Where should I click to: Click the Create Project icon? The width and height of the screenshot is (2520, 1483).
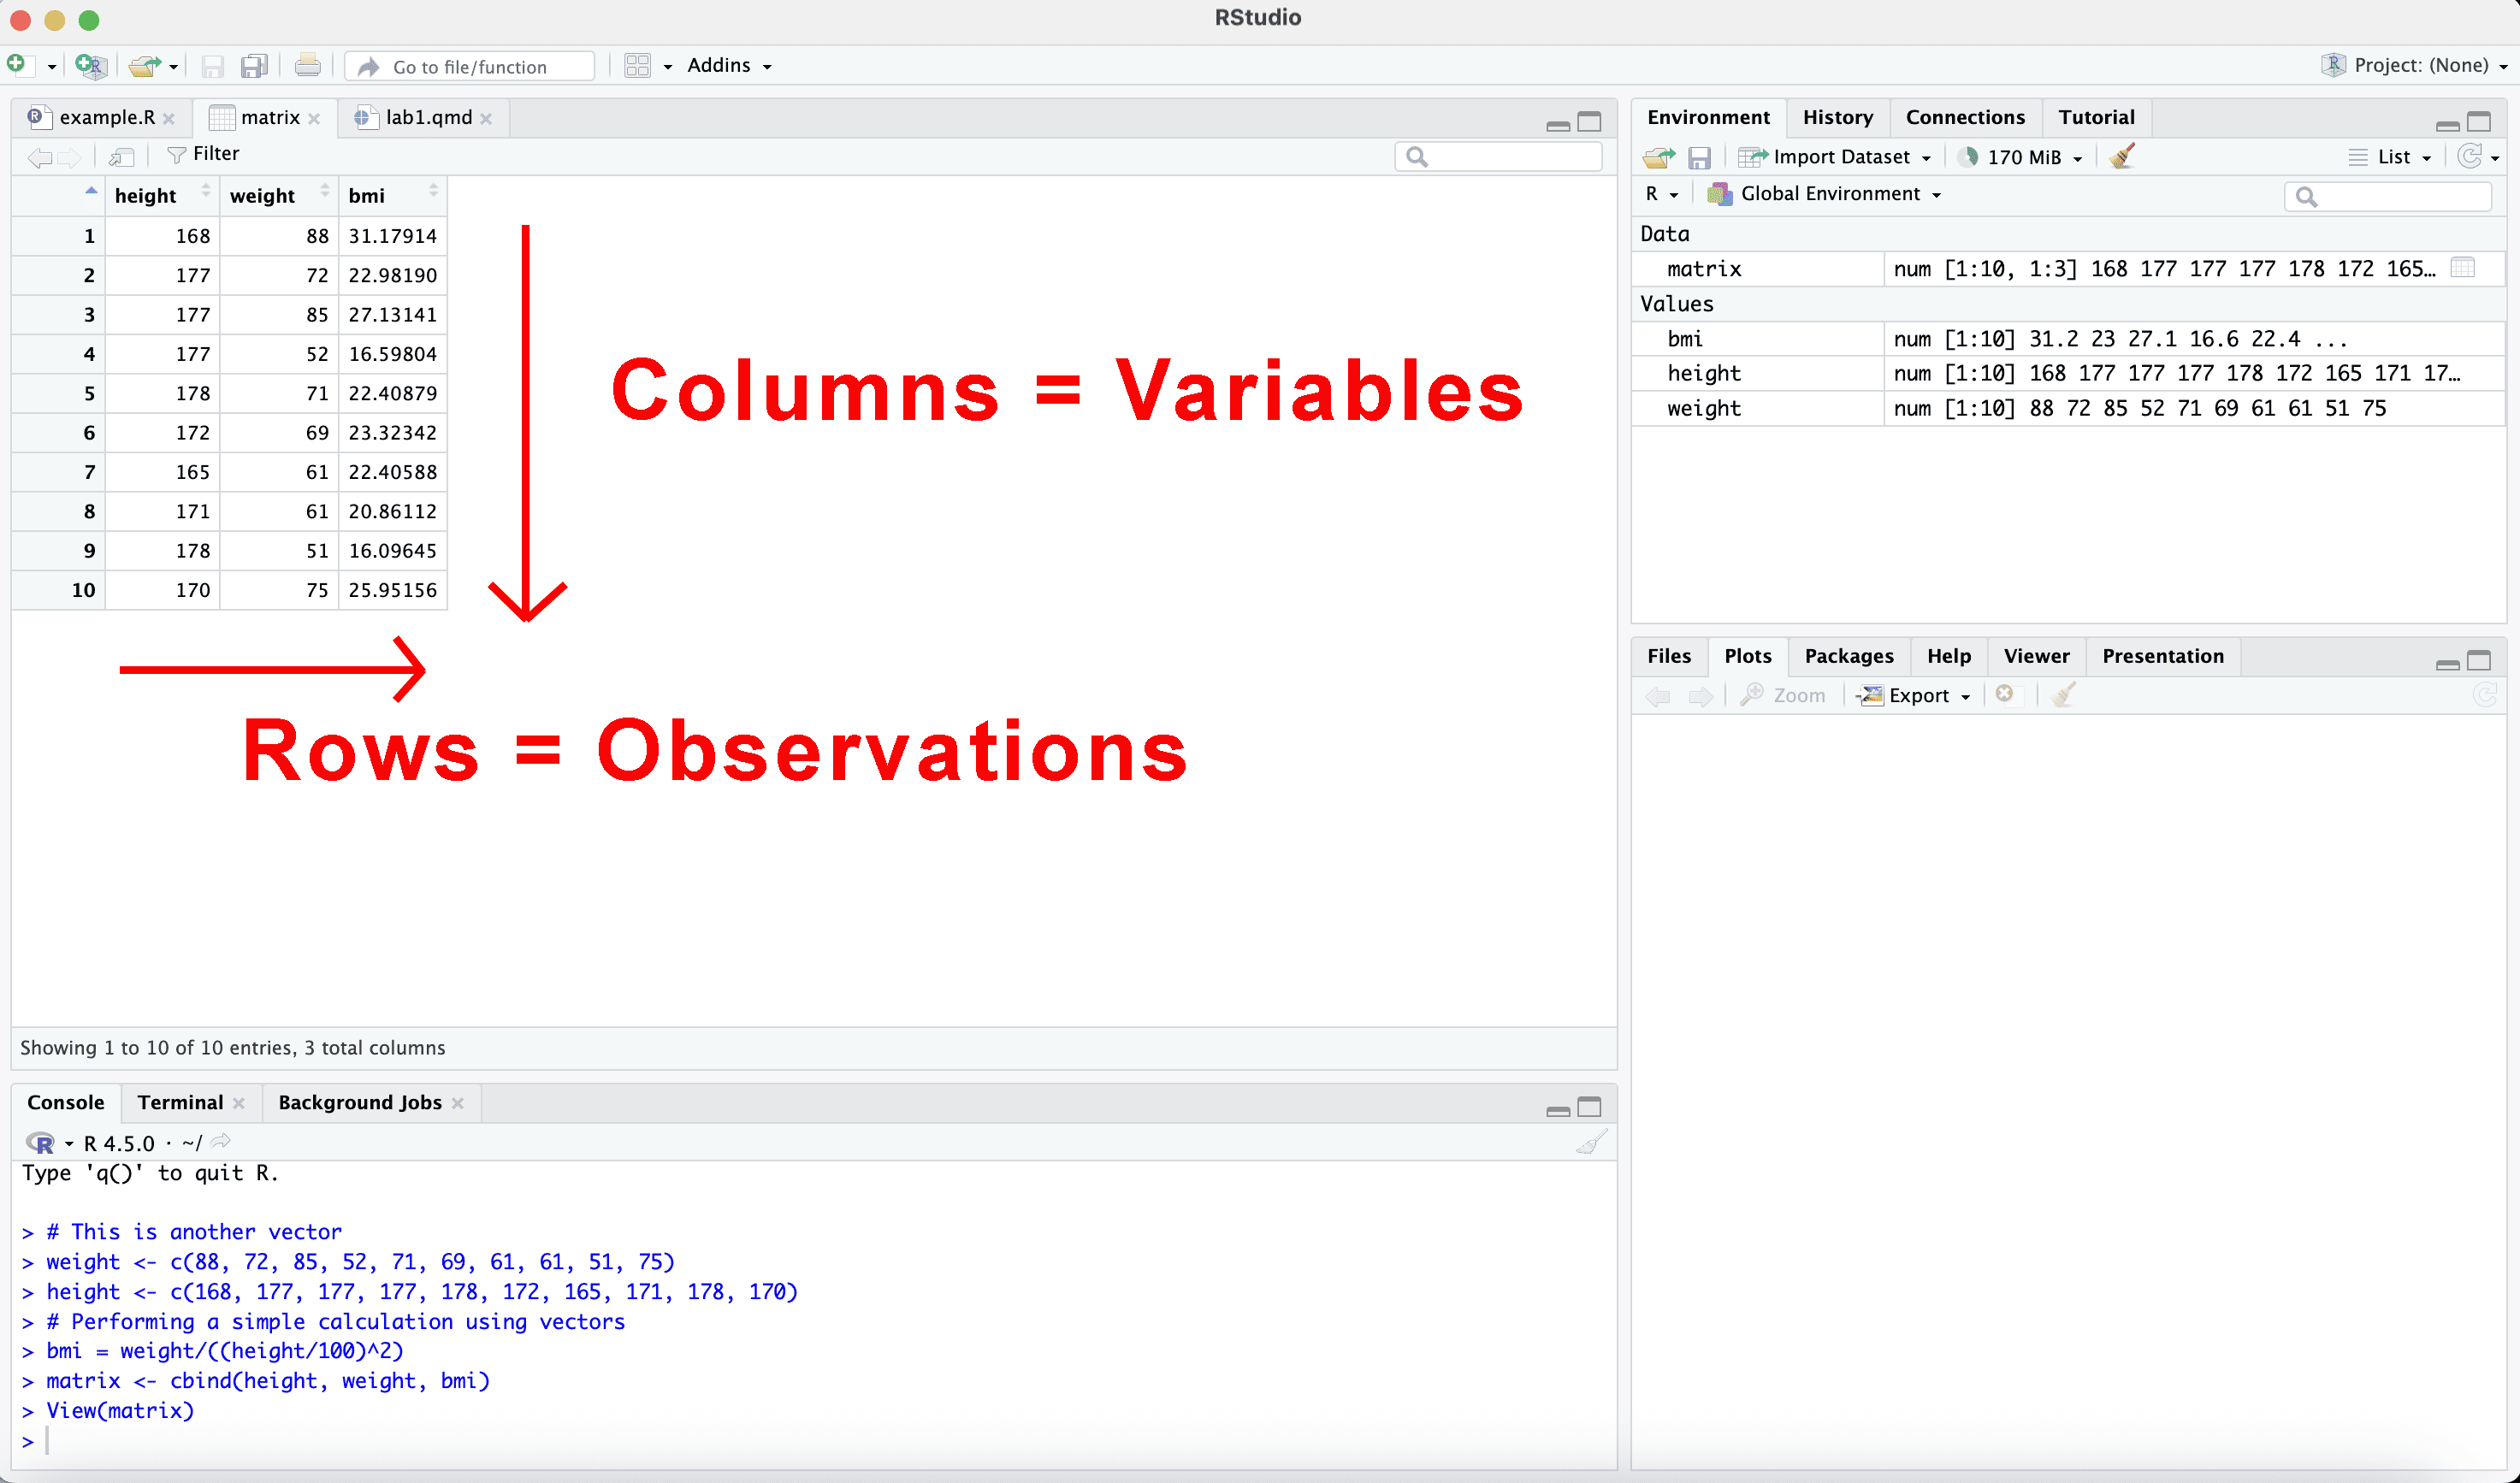click(x=91, y=66)
